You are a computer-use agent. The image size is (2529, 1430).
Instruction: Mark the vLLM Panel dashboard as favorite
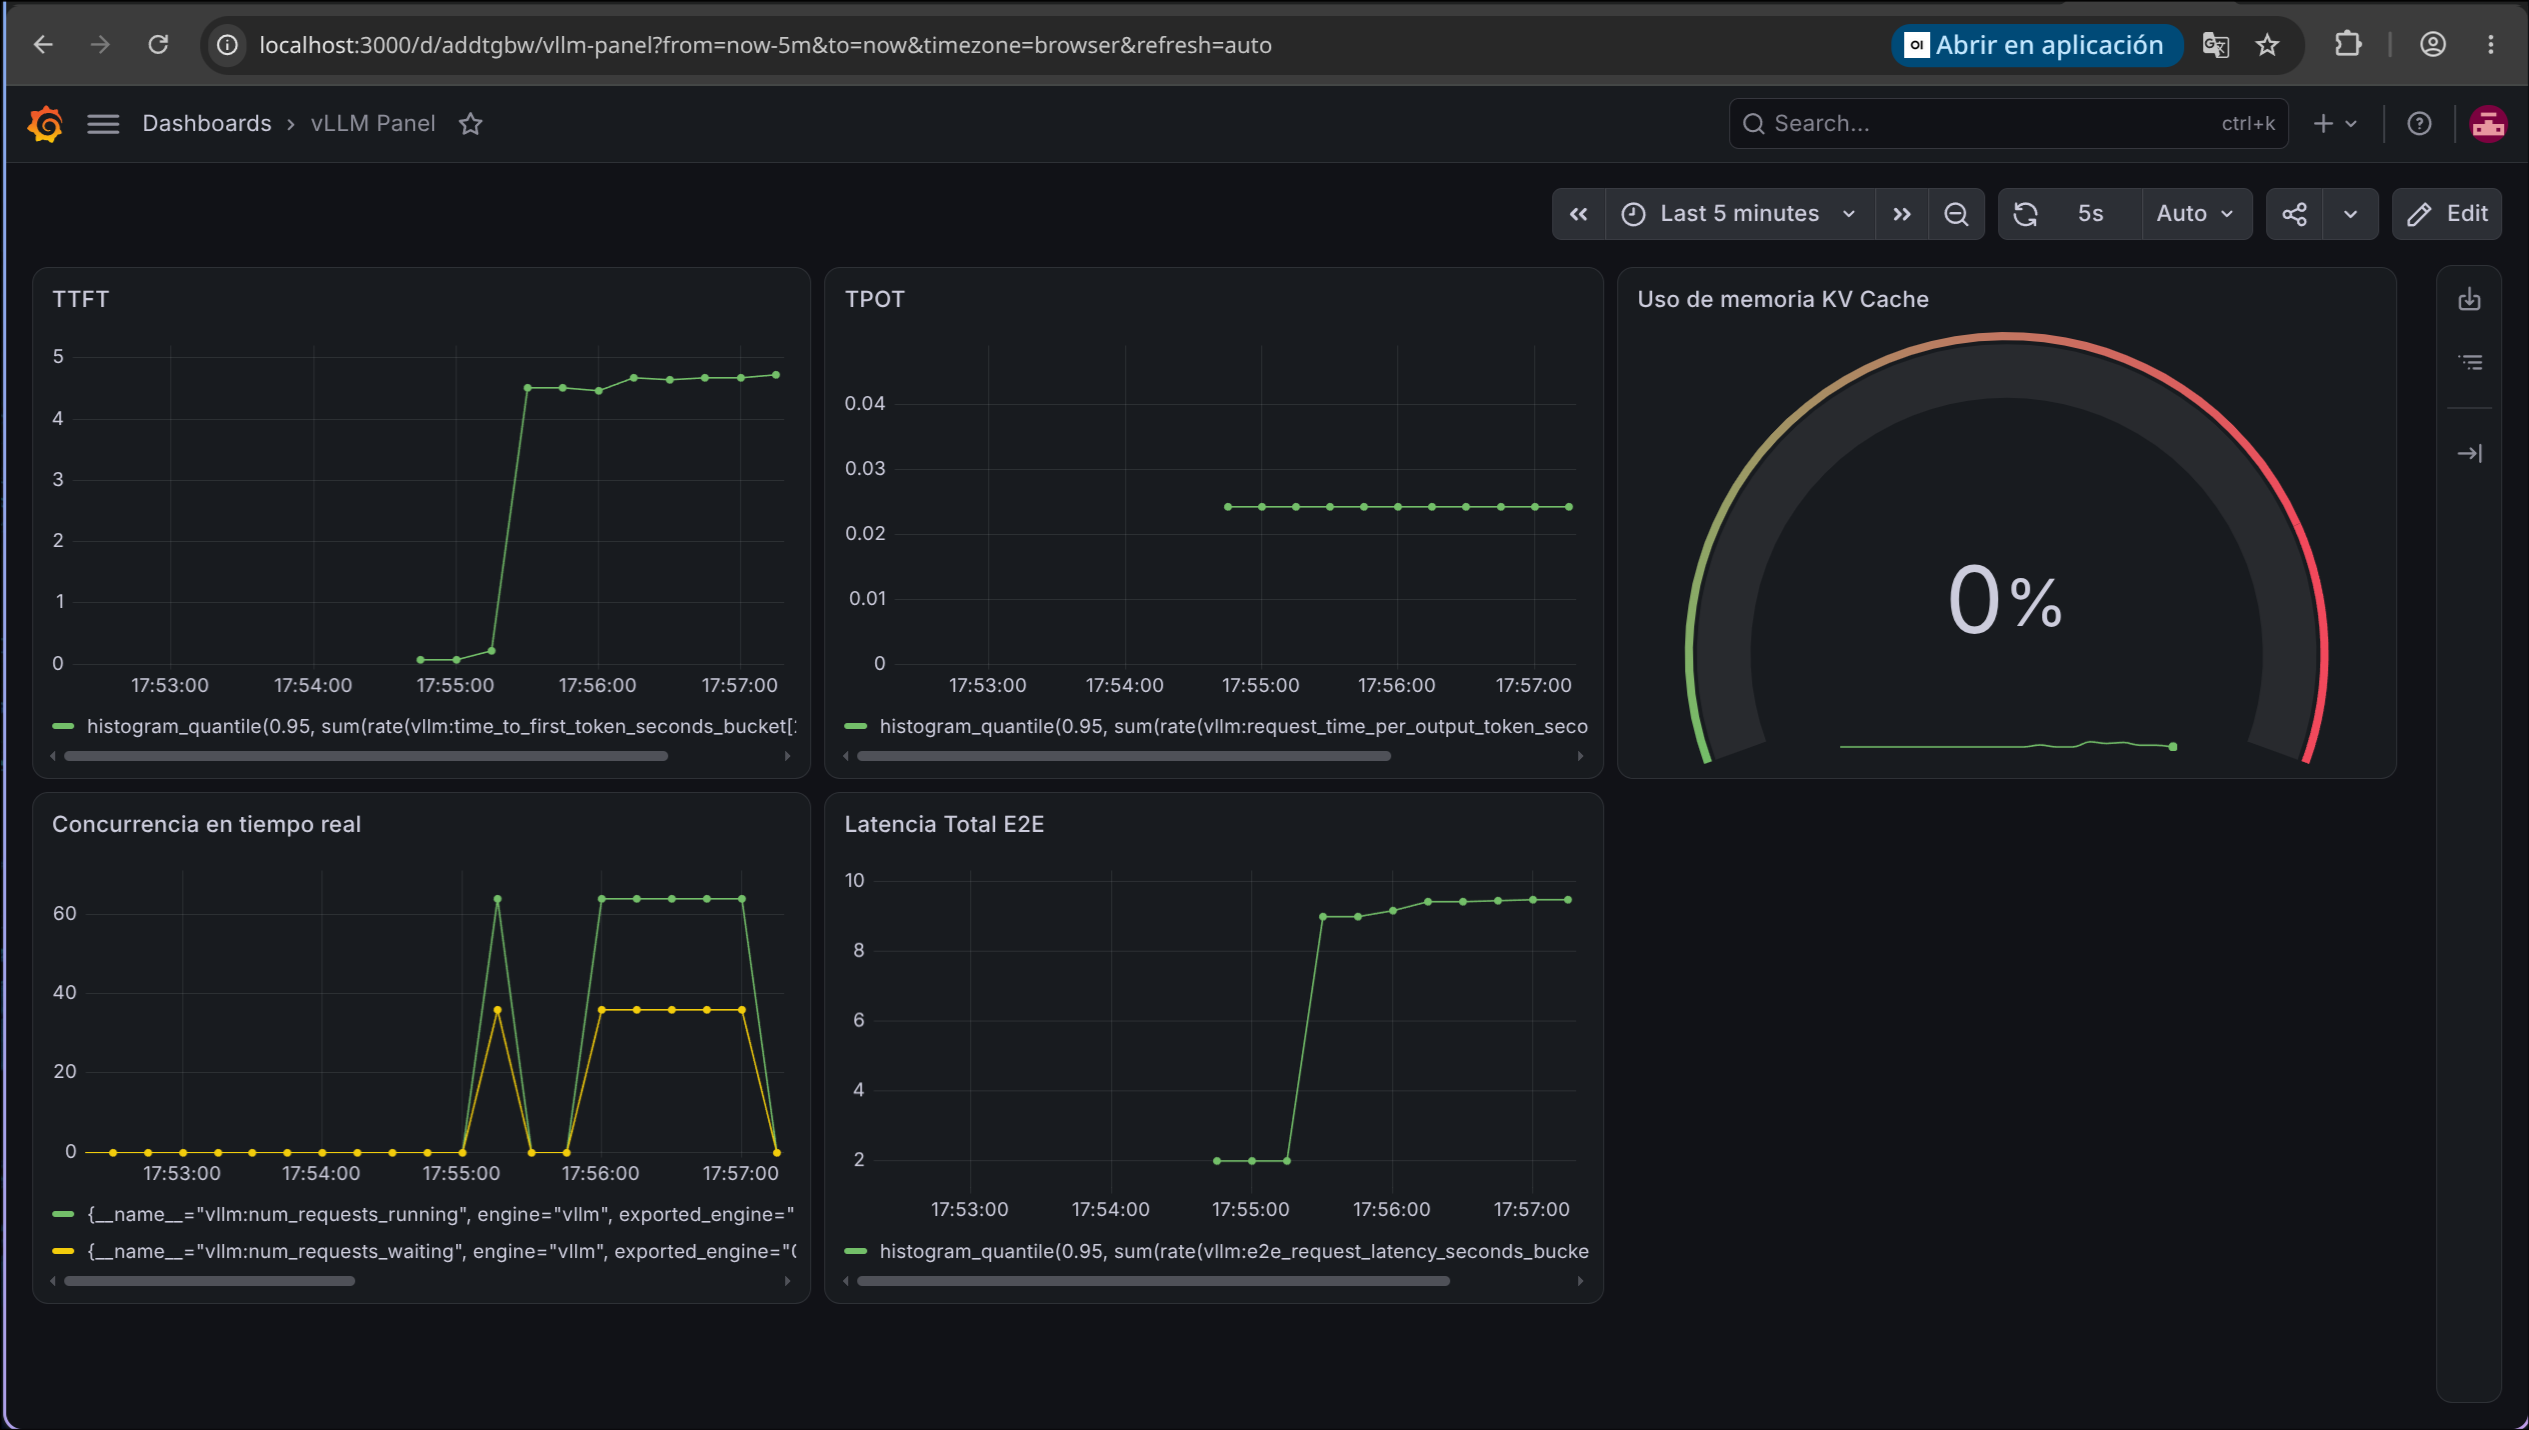471,124
